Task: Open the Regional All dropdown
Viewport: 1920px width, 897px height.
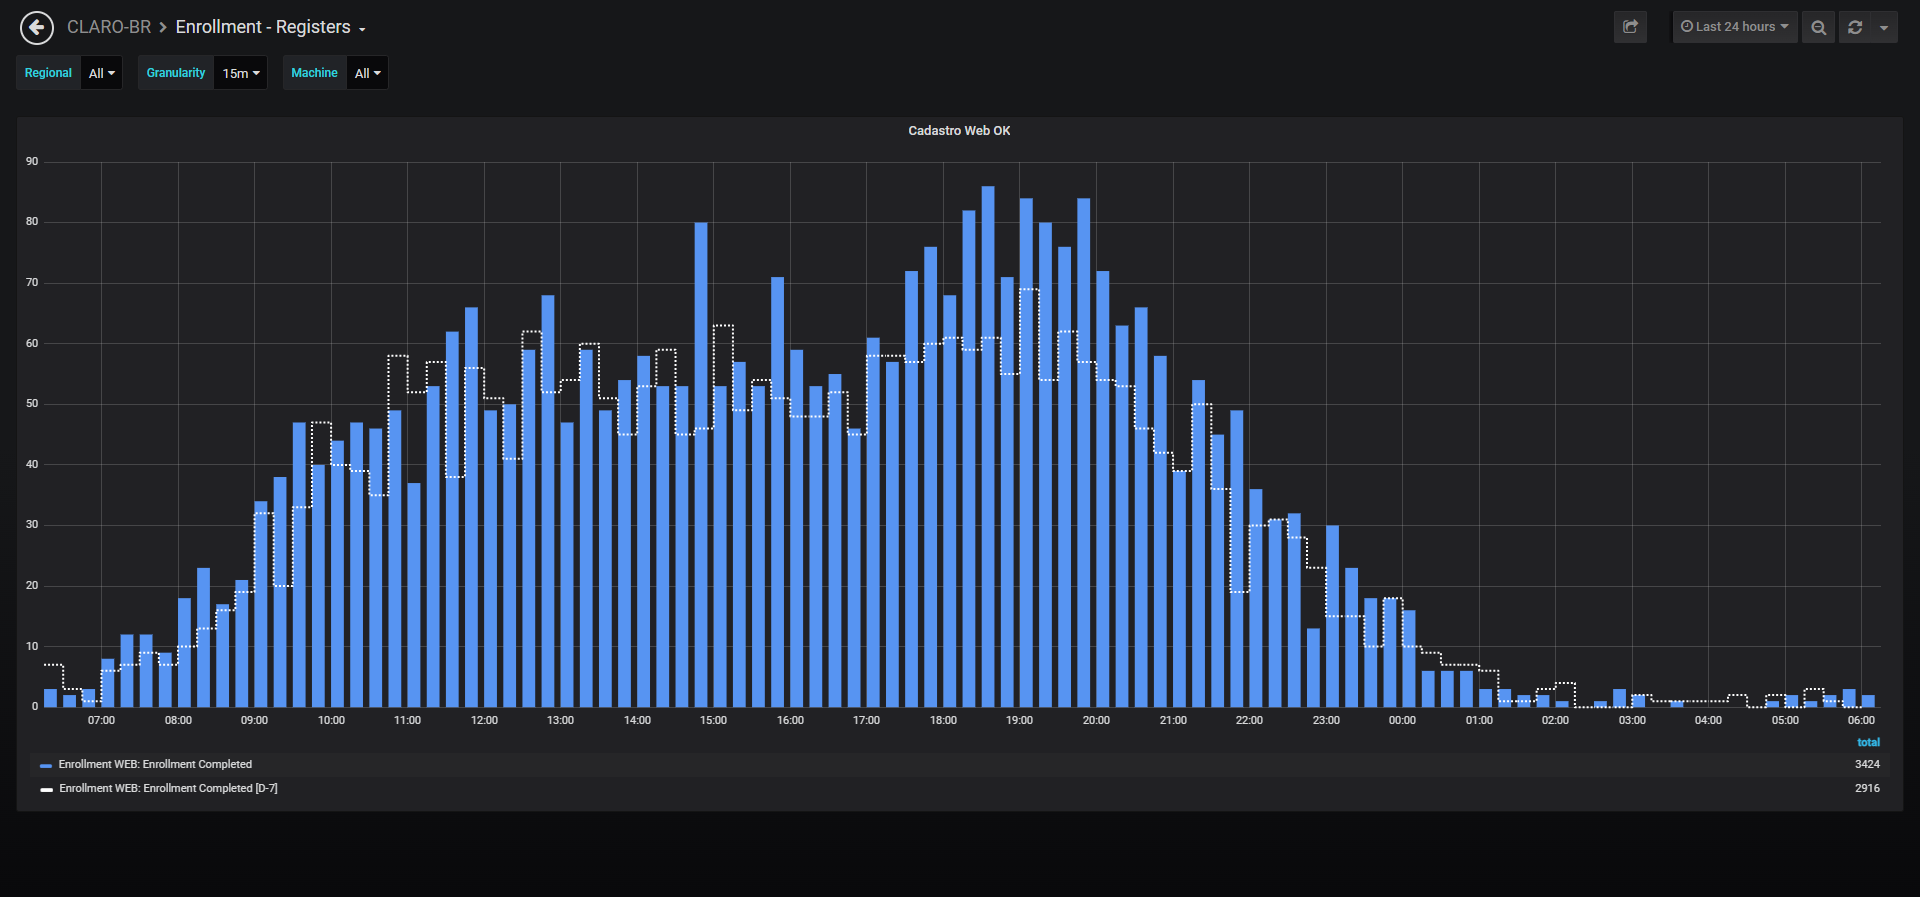Action: pyautogui.click(x=102, y=73)
